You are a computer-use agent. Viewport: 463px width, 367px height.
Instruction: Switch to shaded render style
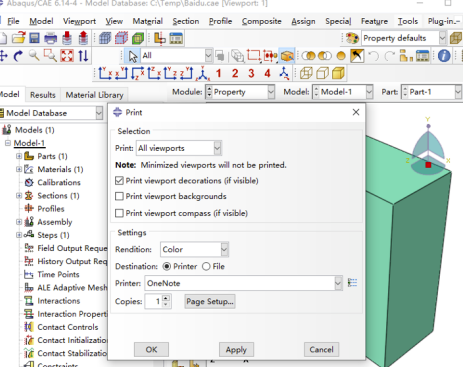[338, 73]
